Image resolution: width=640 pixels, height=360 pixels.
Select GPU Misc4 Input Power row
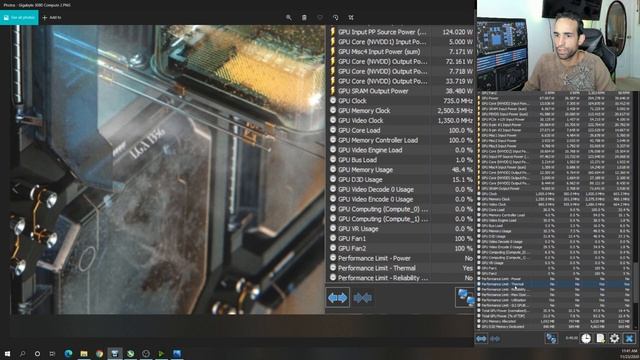click(400, 51)
